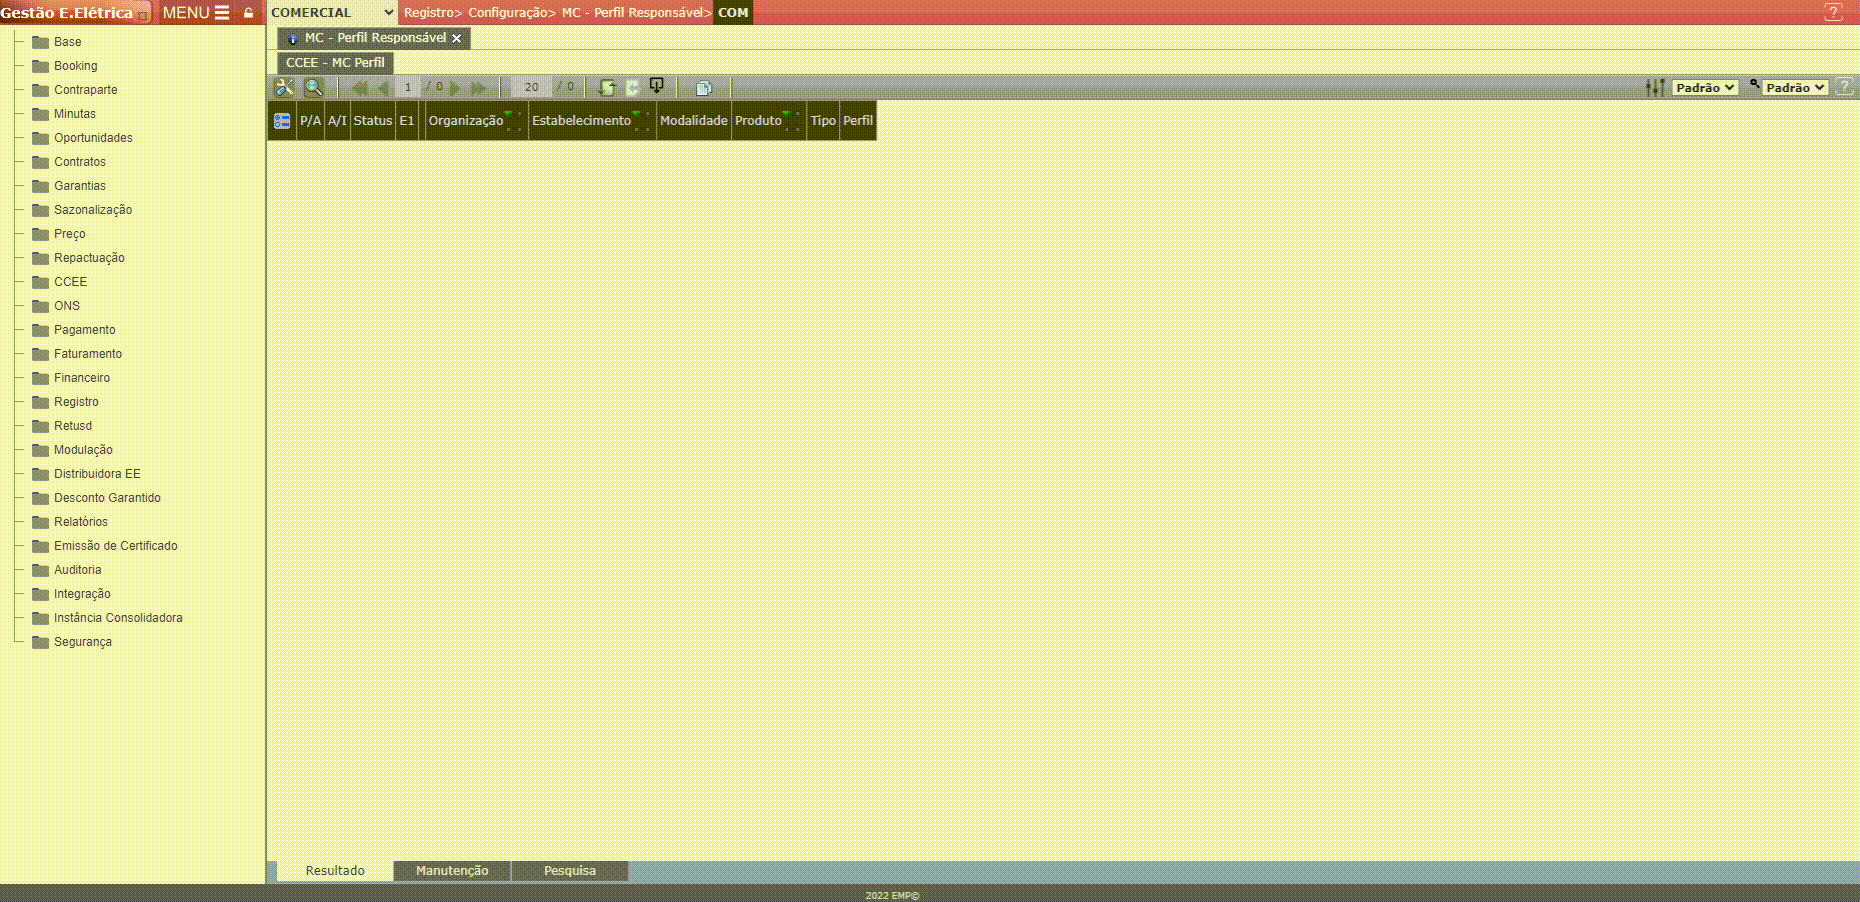Click the select-all rows grid header icon

point(282,121)
